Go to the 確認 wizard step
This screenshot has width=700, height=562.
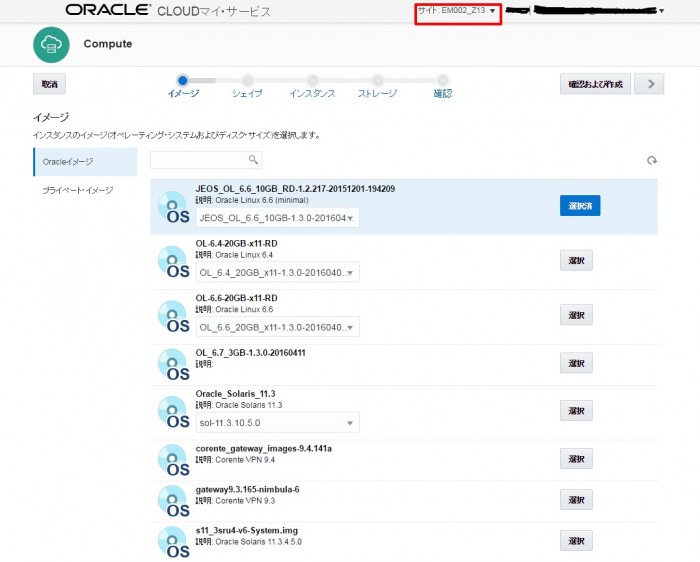[x=443, y=93]
